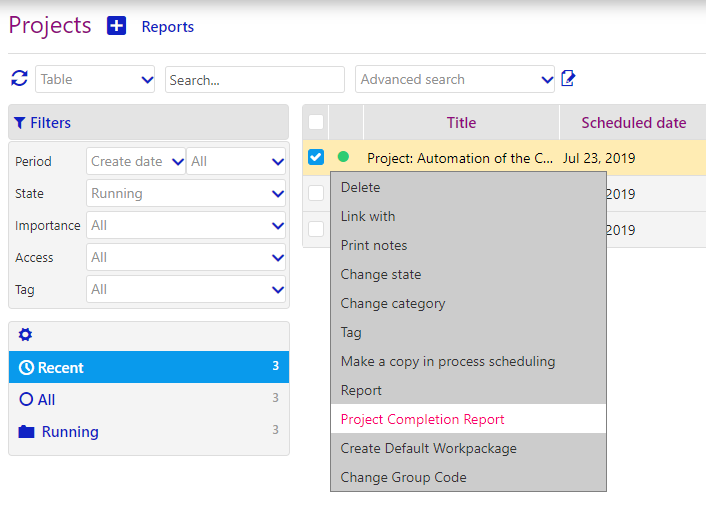
Task: Open the Access dropdown
Action: (x=186, y=257)
